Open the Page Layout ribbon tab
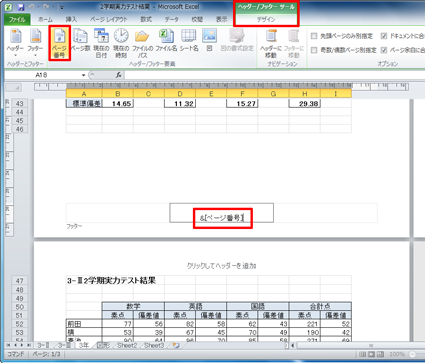Viewport: 425px width, 363px height. click(109, 20)
